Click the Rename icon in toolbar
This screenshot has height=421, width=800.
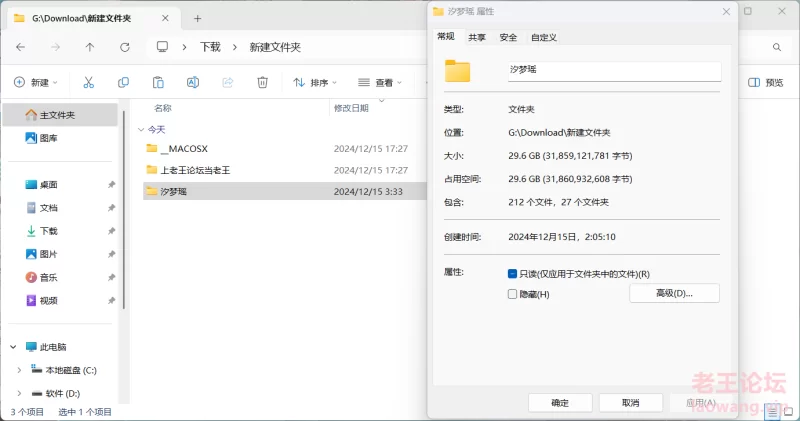click(x=193, y=82)
